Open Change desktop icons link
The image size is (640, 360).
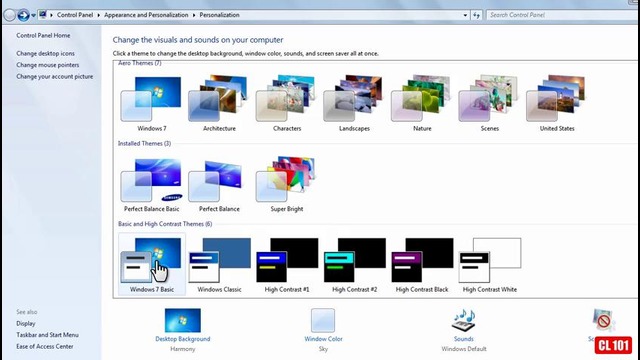pos(45,53)
